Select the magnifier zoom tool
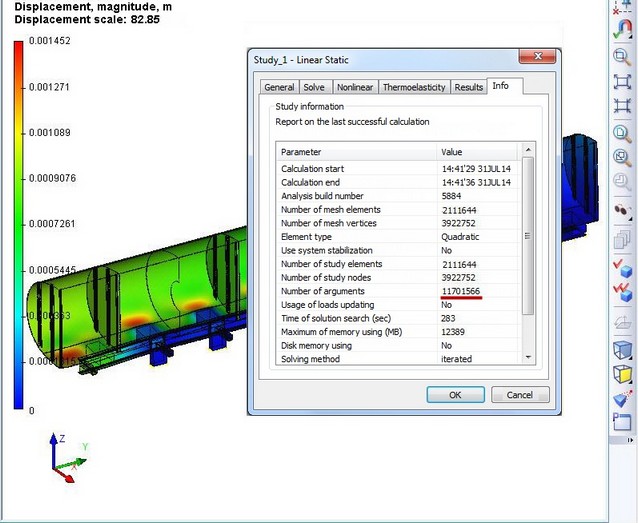The height and width of the screenshot is (523, 638). 622,58
